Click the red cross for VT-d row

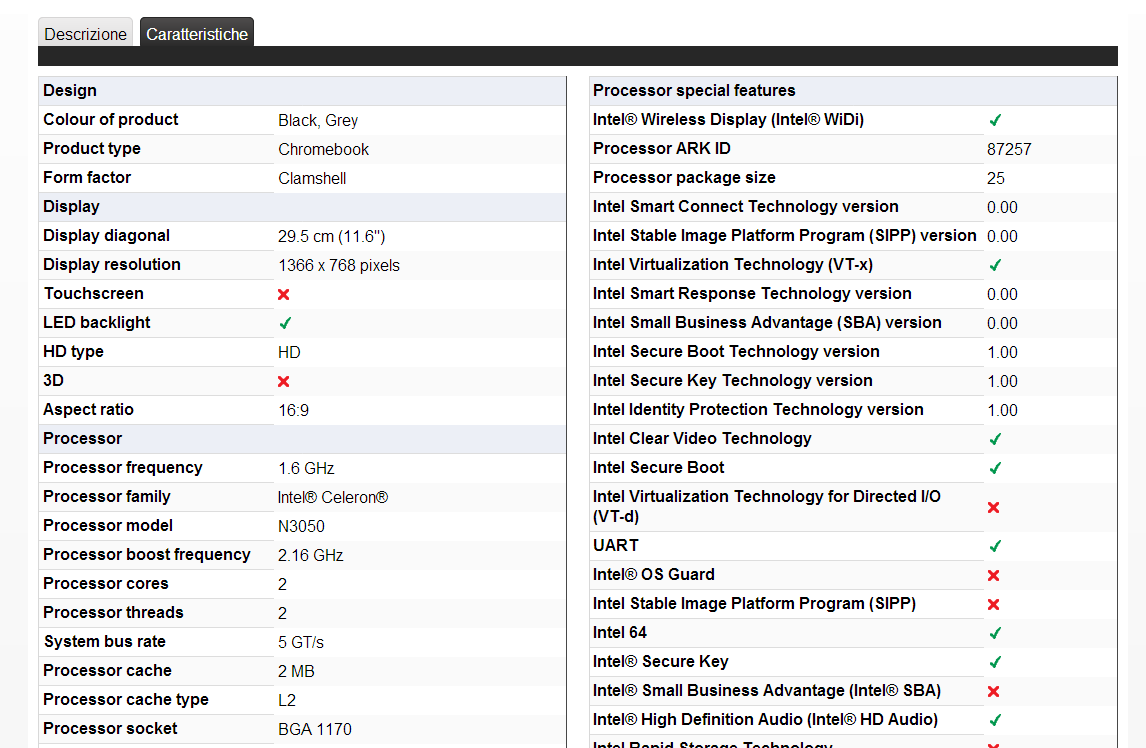coord(994,507)
